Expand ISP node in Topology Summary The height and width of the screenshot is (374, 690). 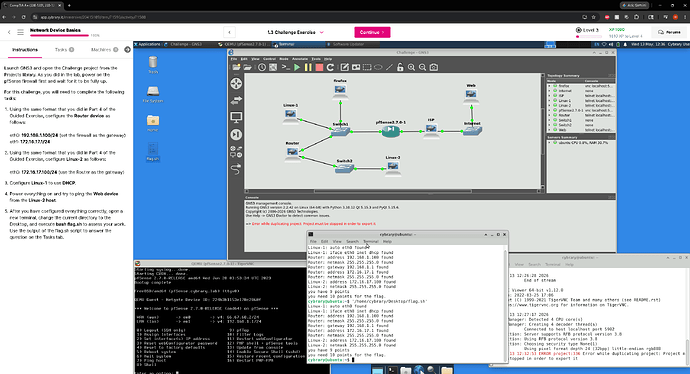(x=550, y=95)
